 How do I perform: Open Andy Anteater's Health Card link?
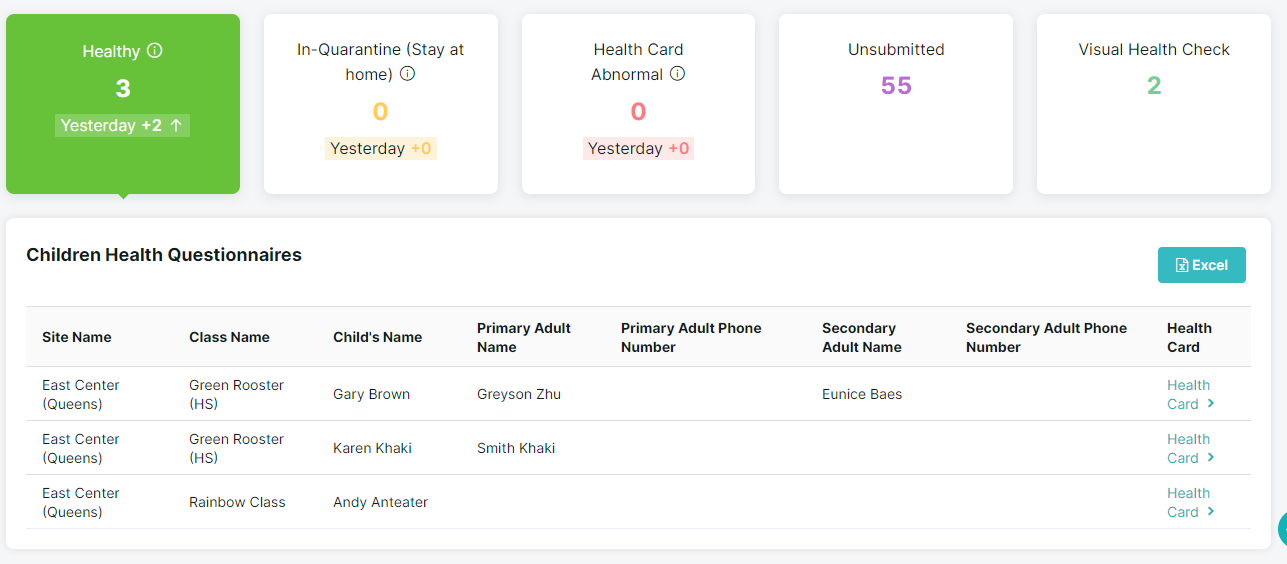(x=1190, y=503)
